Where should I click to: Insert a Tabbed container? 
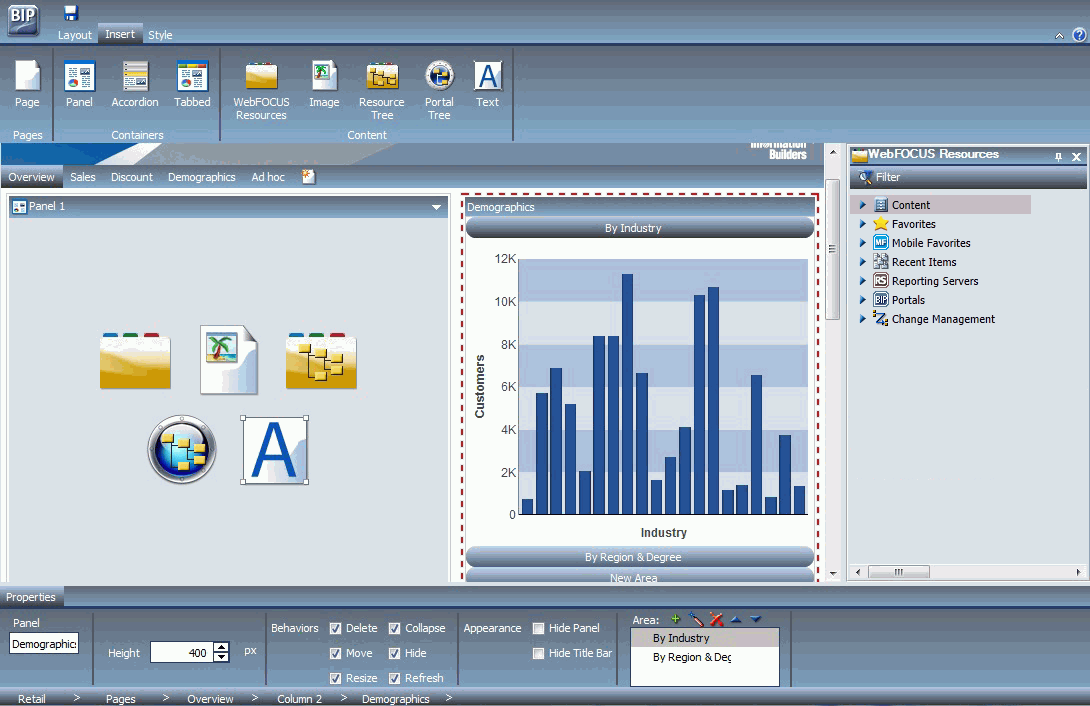192,84
